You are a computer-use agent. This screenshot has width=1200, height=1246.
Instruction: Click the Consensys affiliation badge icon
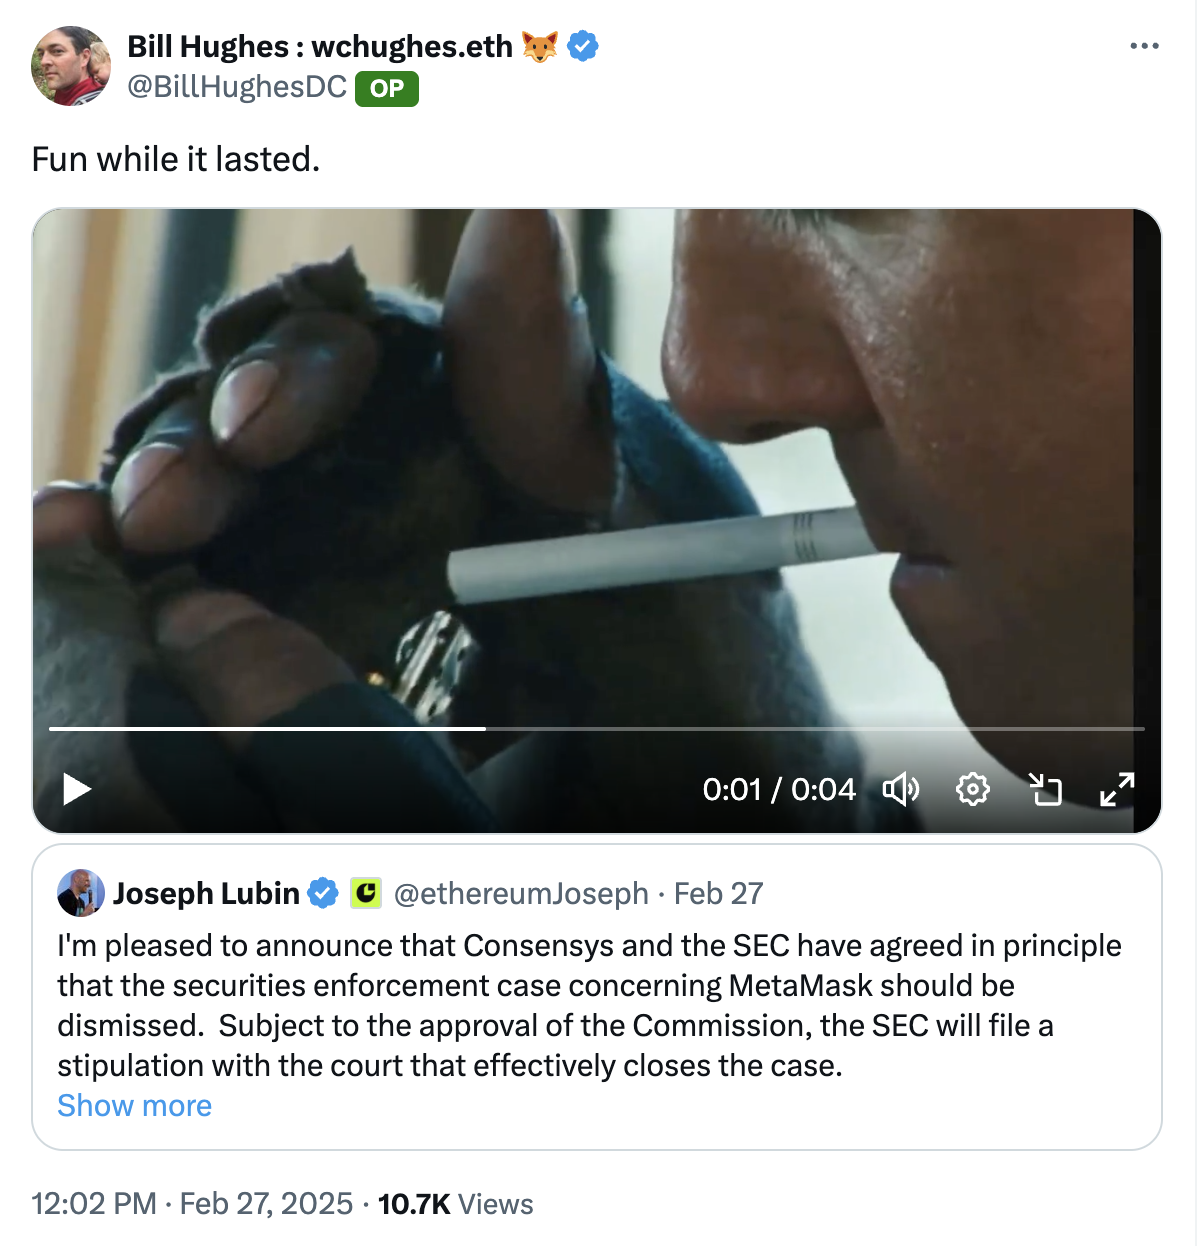coord(366,893)
